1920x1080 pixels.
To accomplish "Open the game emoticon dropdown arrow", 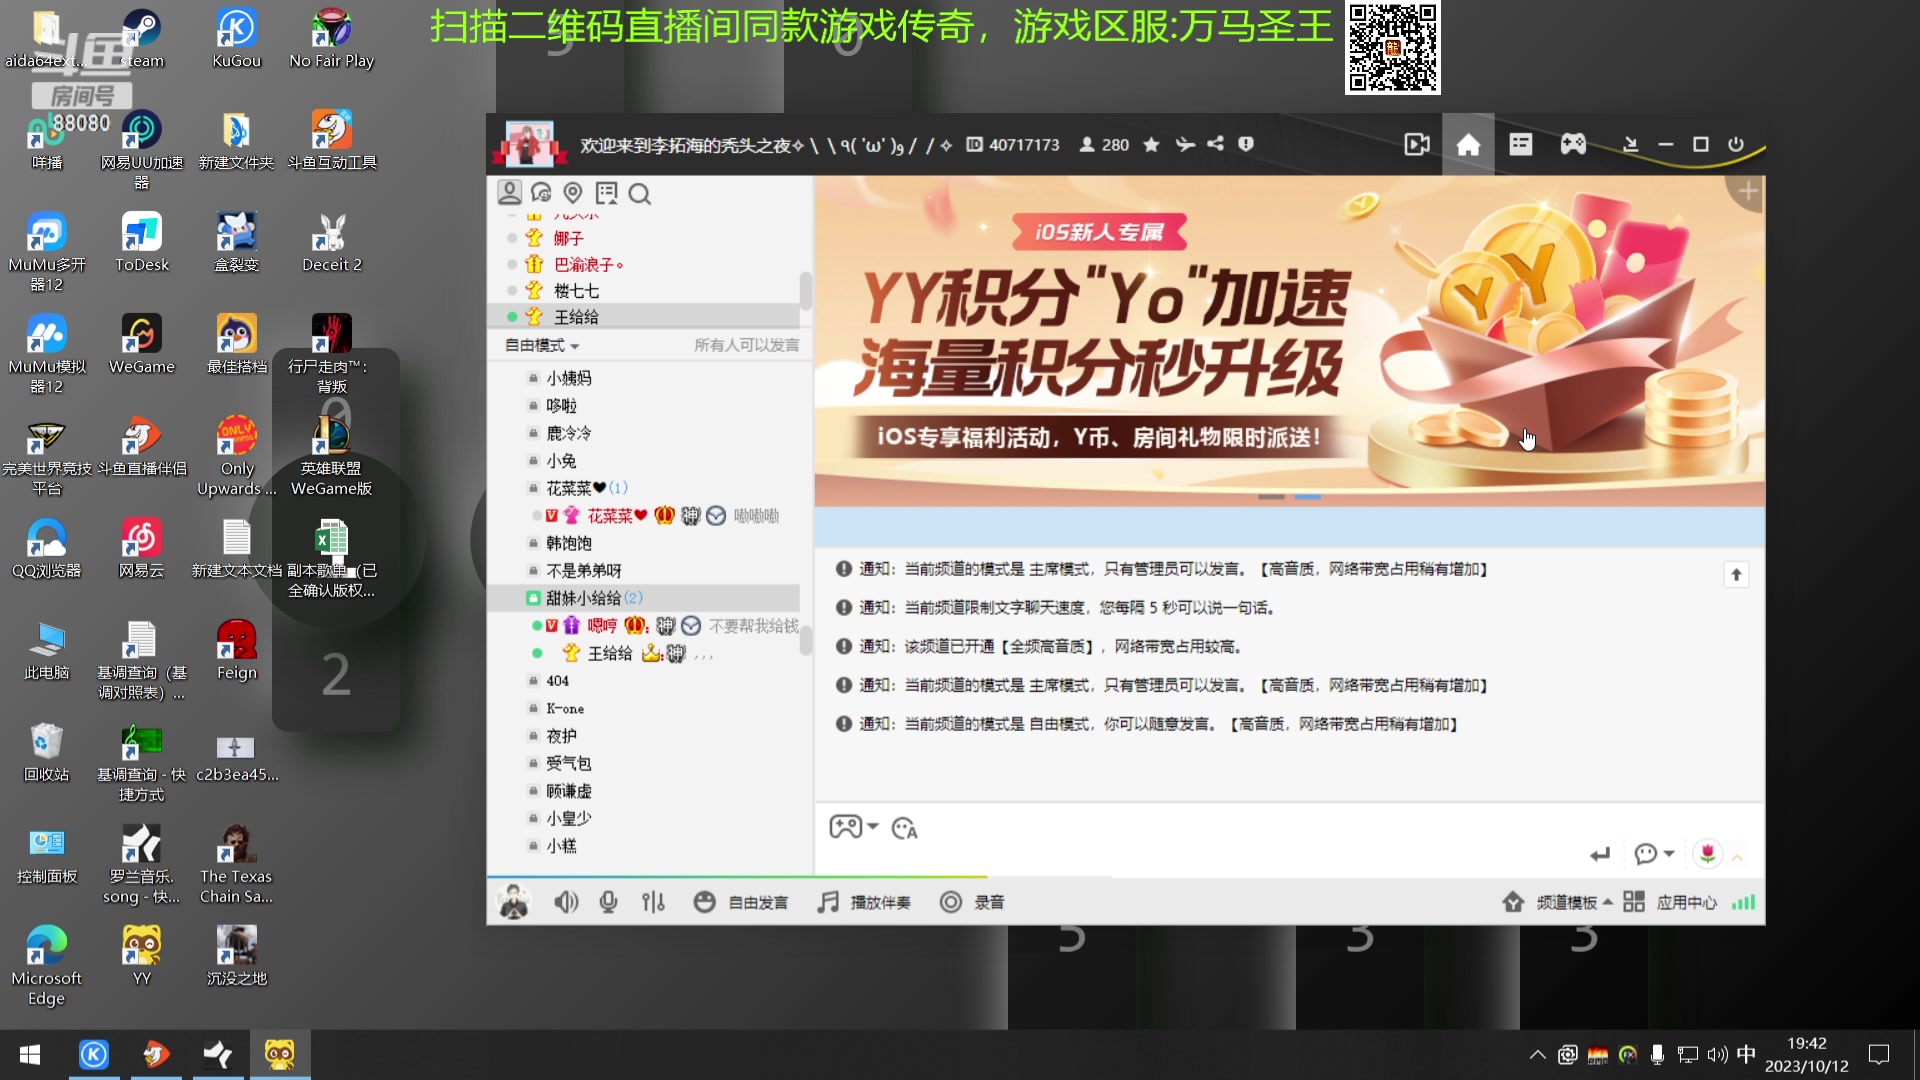I will point(870,827).
